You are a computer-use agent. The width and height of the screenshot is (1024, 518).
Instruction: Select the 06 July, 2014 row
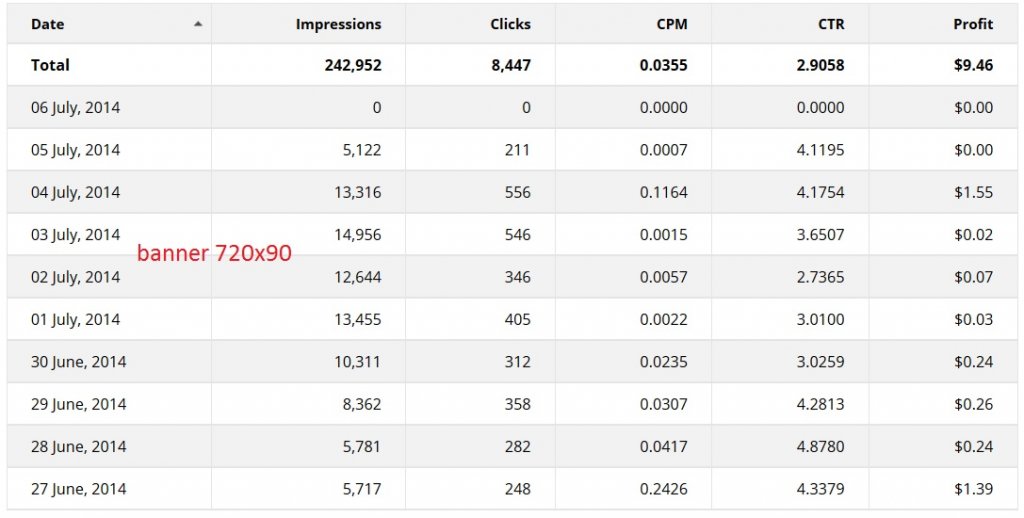[512, 107]
